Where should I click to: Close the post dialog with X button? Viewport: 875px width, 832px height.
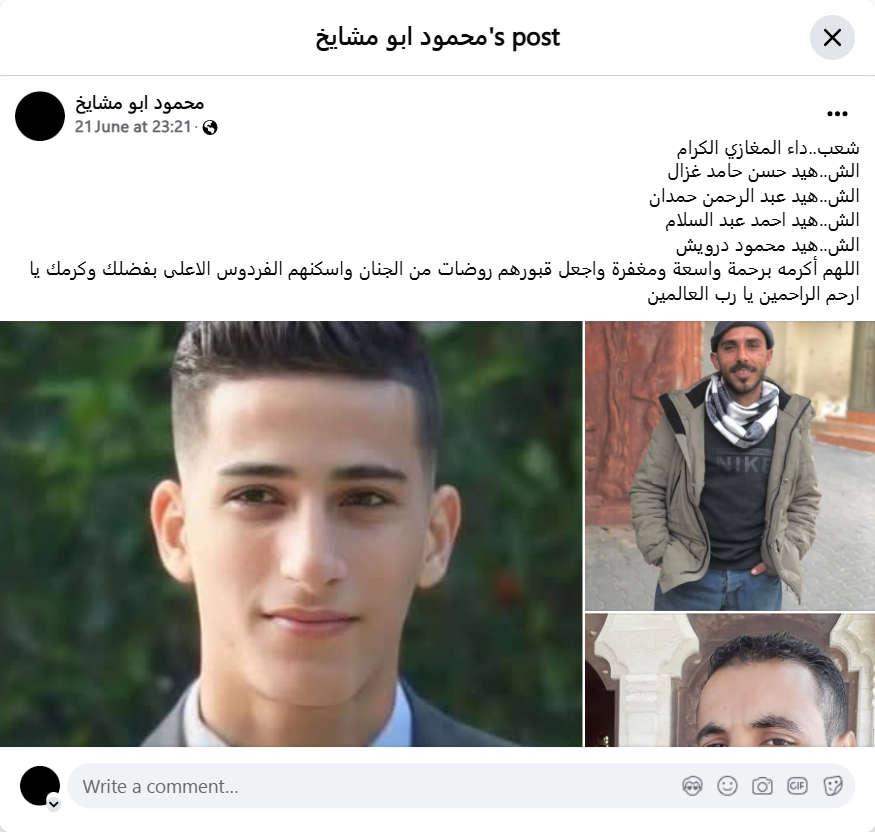click(832, 38)
